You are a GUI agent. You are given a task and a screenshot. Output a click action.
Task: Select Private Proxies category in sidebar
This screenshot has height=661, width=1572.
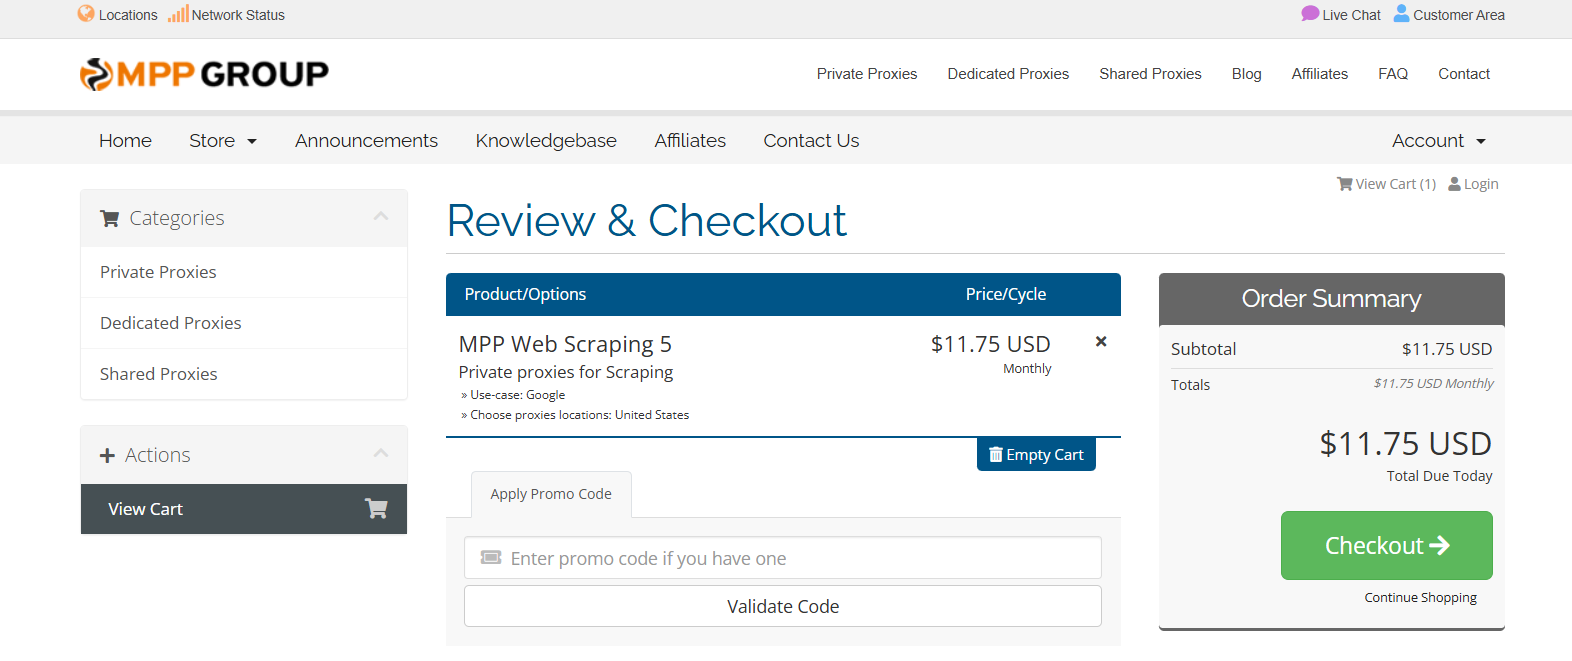(244, 272)
